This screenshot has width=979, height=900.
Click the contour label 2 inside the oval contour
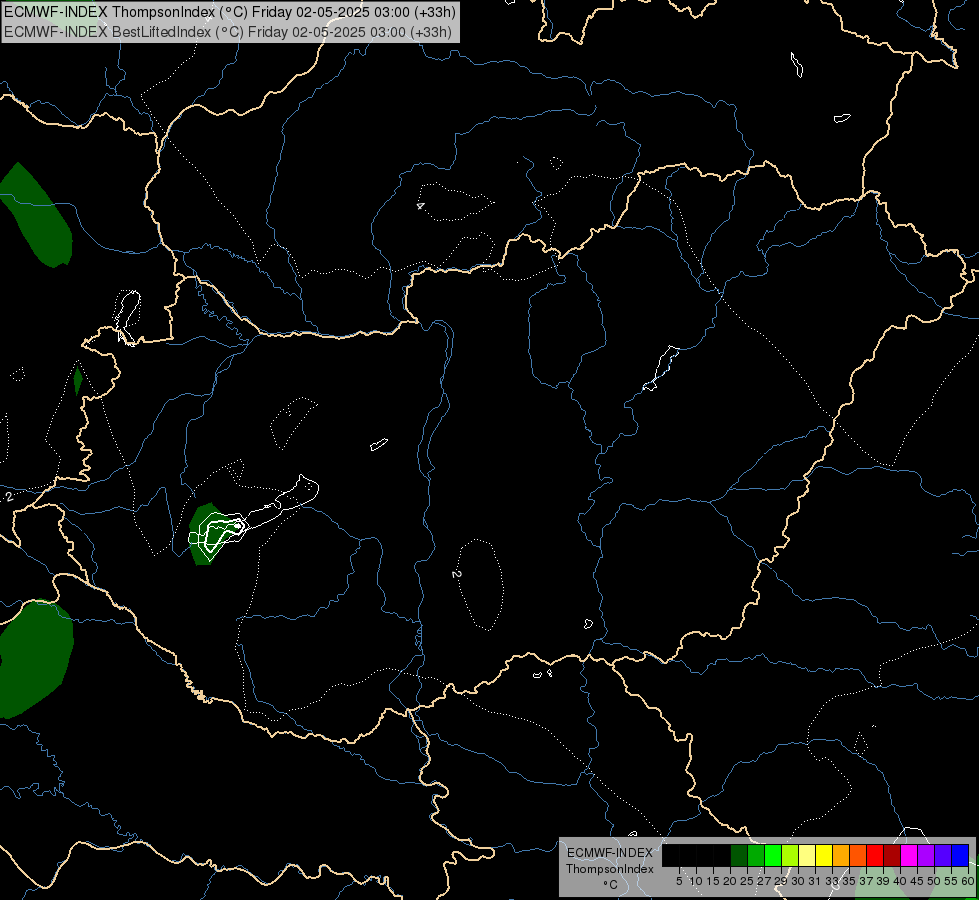pos(456,574)
